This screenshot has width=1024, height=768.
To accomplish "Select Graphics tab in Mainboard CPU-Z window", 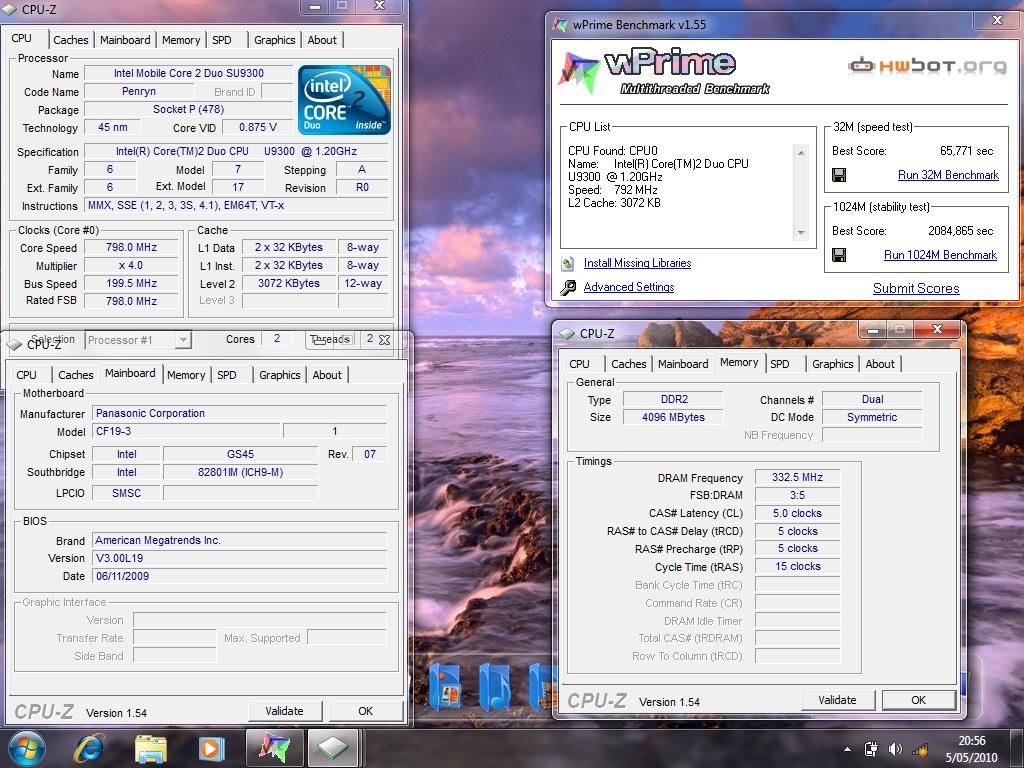I will tap(280, 375).
